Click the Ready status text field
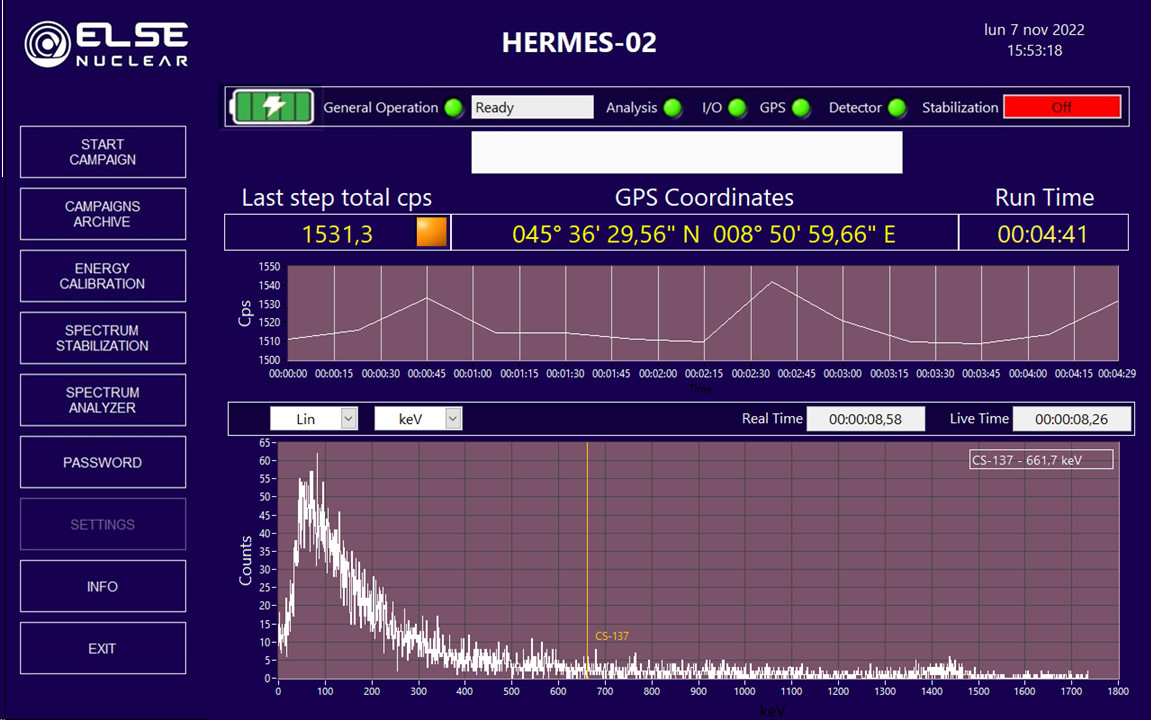The image size is (1151, 720). click(532, 108)
